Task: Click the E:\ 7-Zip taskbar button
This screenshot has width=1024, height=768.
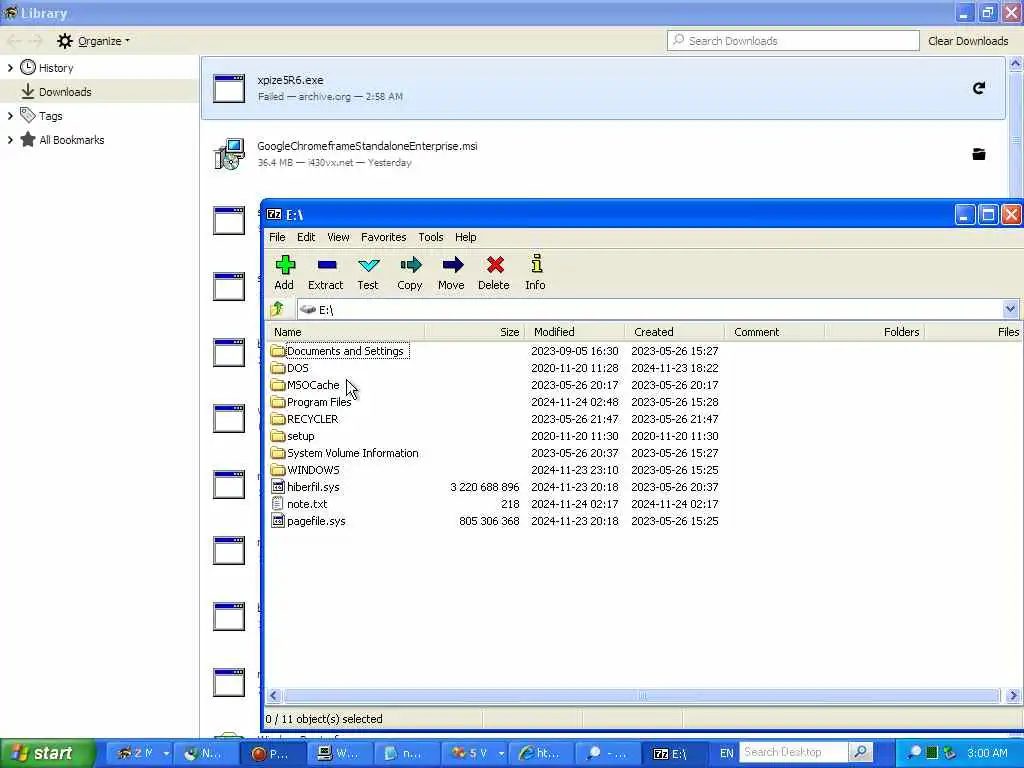Action: click(673, 753)
